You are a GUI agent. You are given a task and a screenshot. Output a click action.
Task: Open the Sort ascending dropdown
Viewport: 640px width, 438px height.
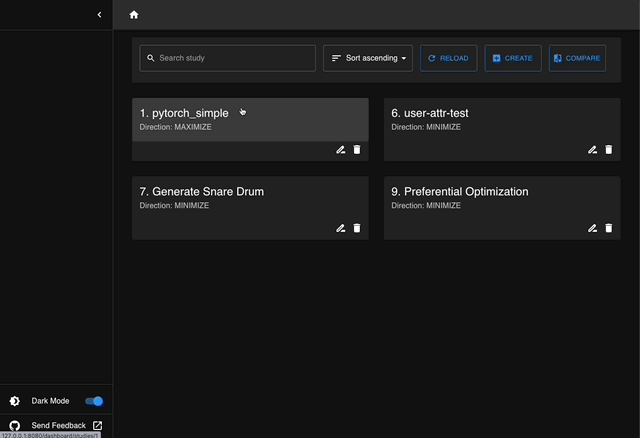click(x=369, y=58)
